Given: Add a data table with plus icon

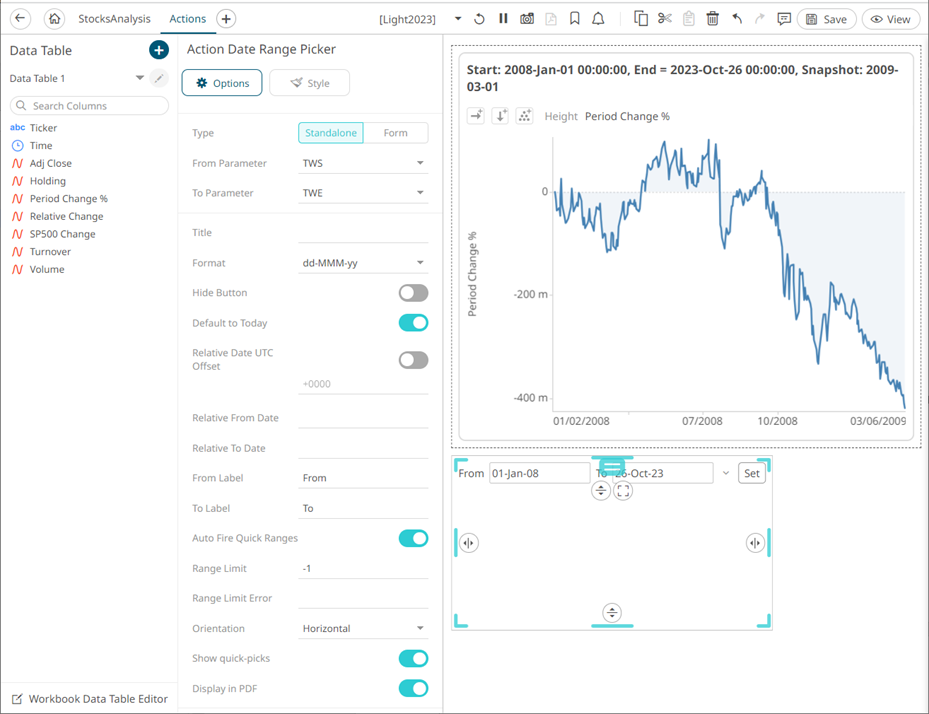Looking at the screenshot, I should coord(158,50).
